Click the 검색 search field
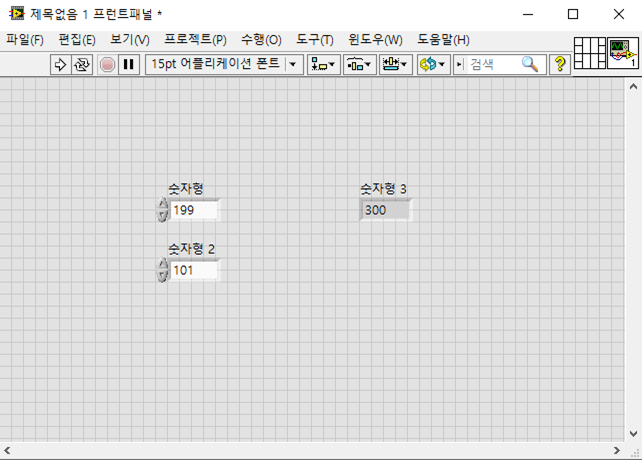 (x=493, y=64)
